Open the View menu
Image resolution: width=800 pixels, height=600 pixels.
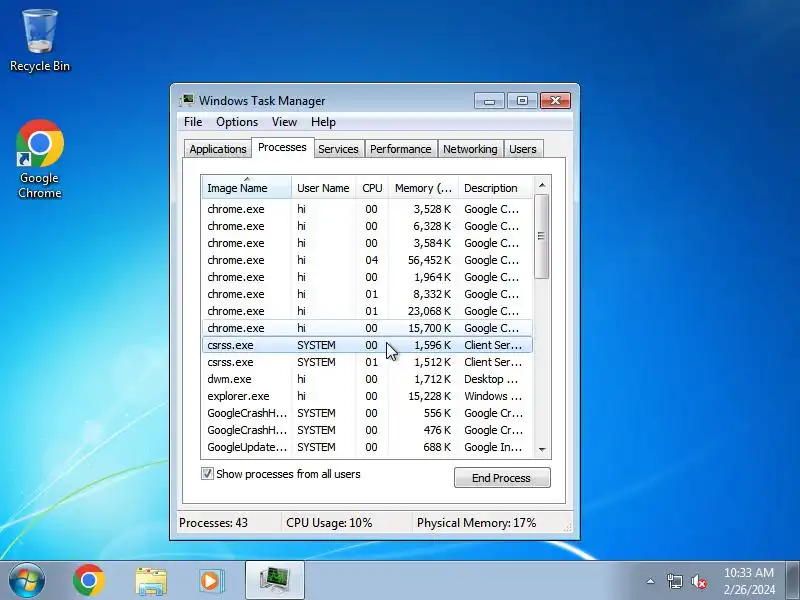coord(284,122)
